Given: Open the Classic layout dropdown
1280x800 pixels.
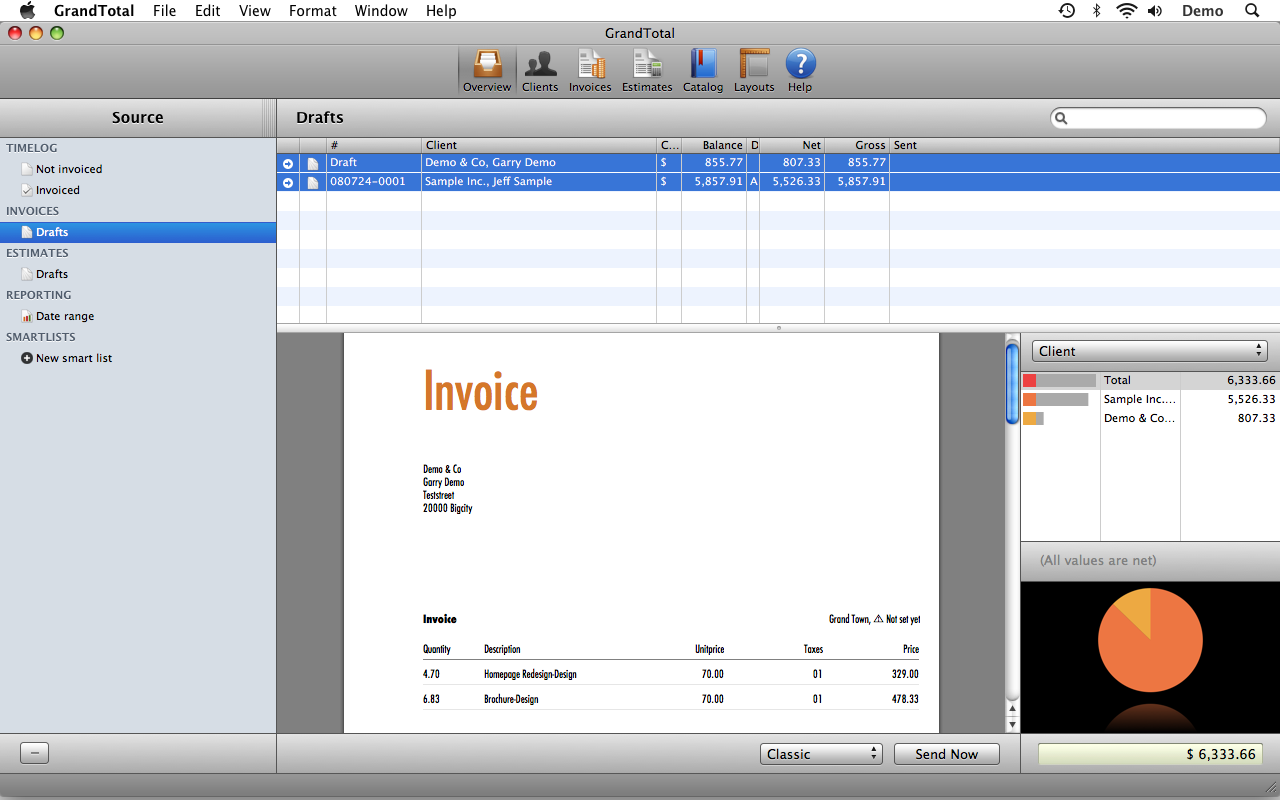Looking at the screenshot, I should point(820,754).
